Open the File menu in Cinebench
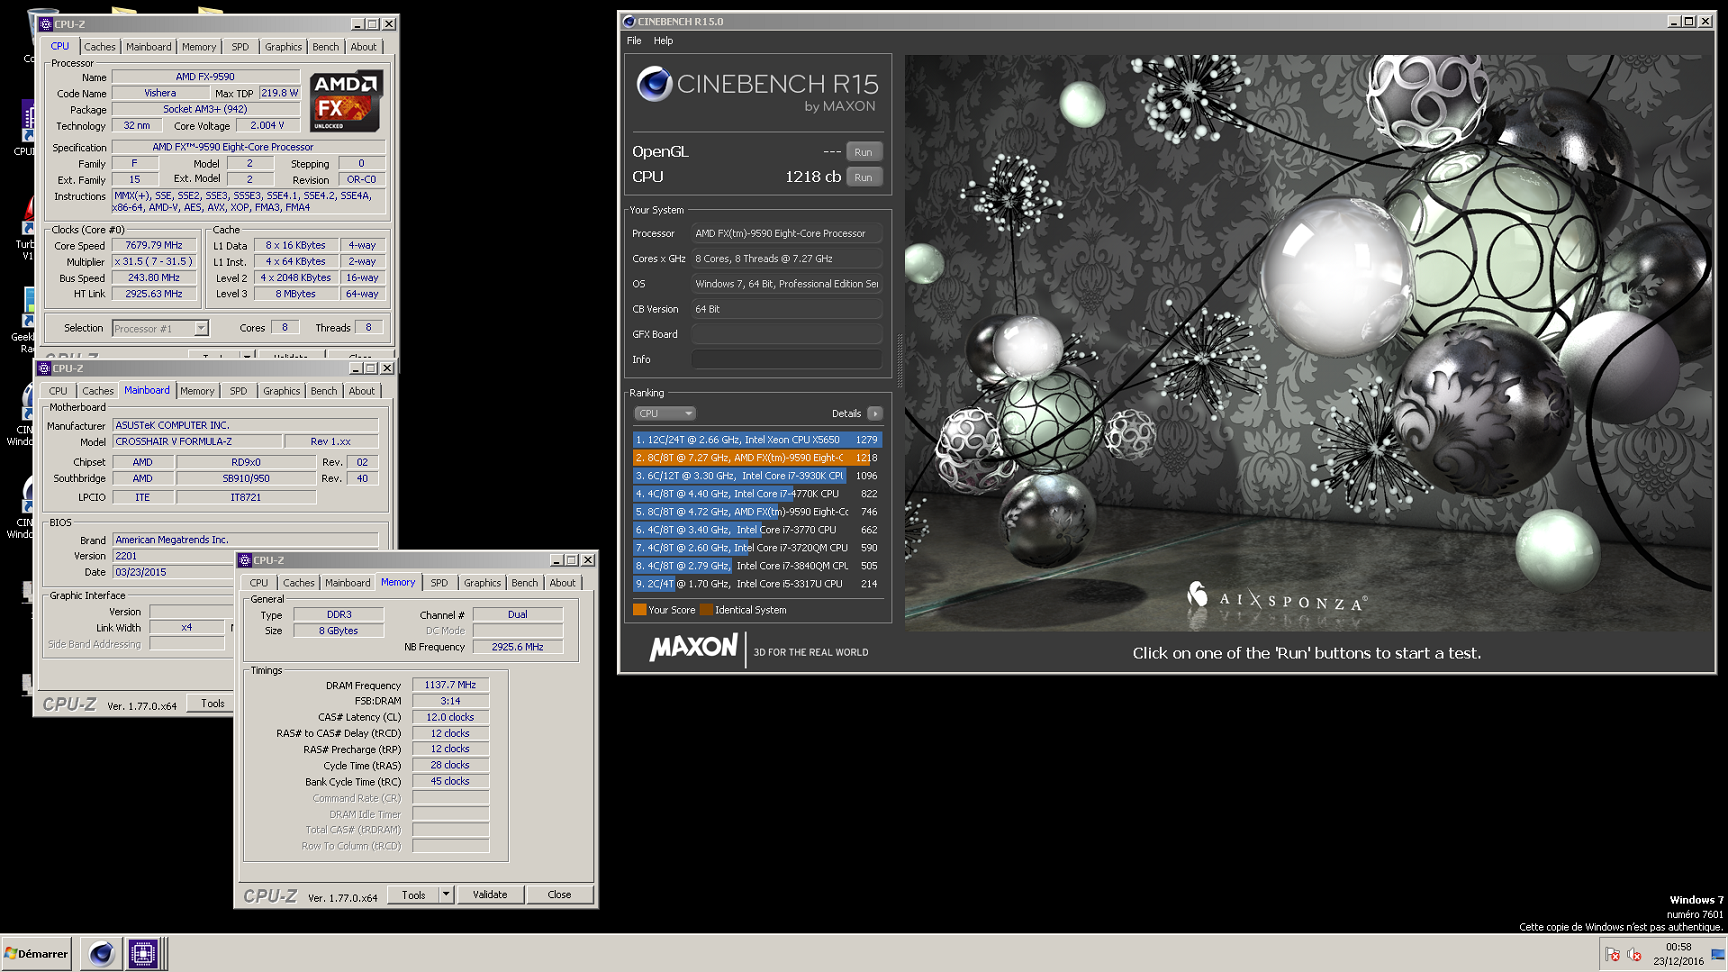Image resolution: width=1728 pixels, height=972 pixels. [634, 41]
